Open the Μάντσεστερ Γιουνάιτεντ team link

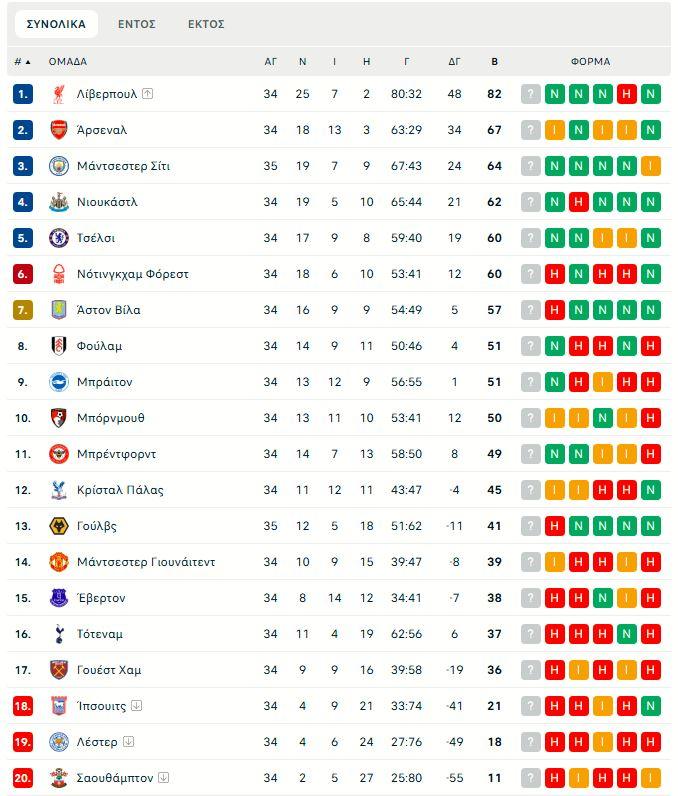[x=146, y=562]
